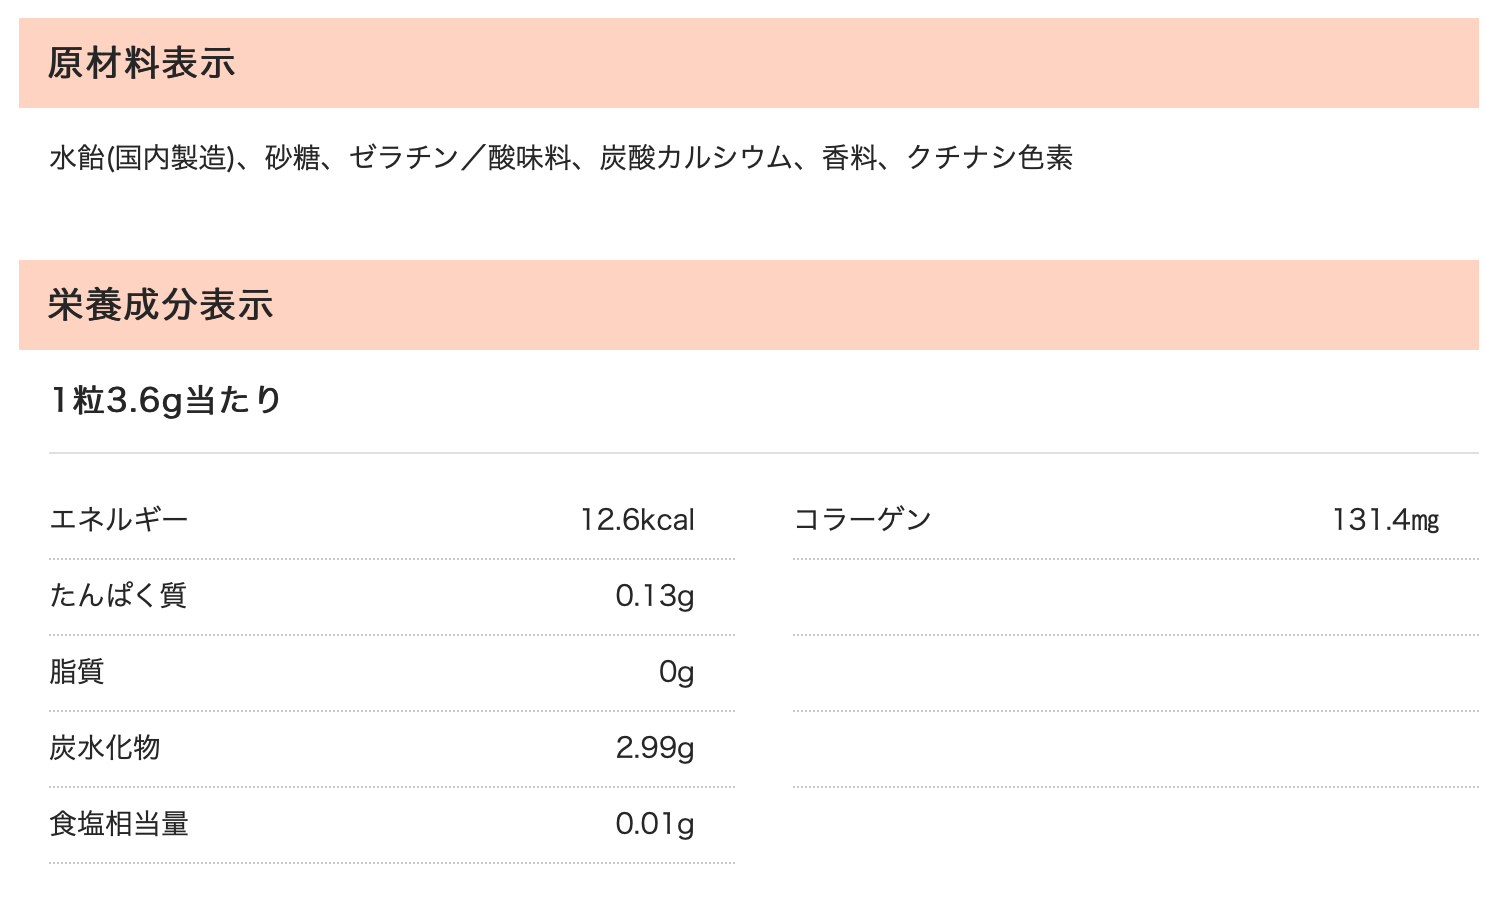Select the 0.13g protein value
The width and height of the screenshot is (1502, 916).
pyautogui.click(x=654, y=596)
